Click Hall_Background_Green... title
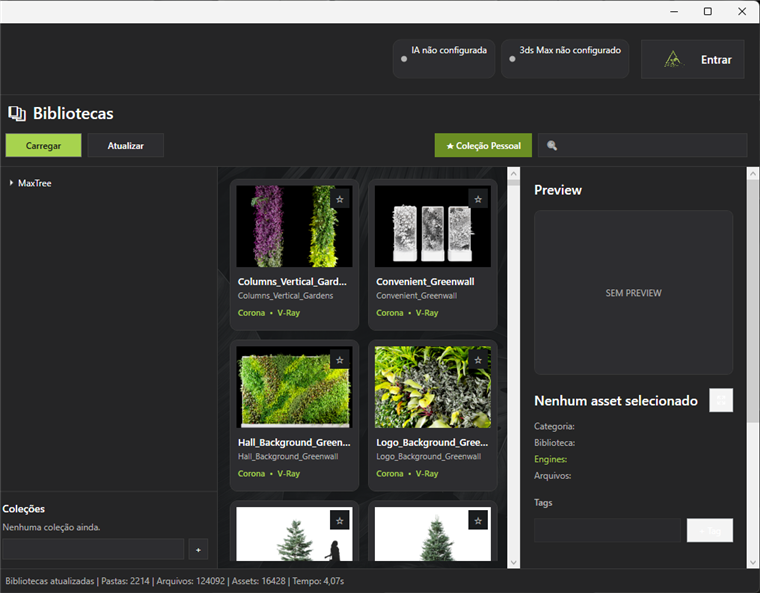Screen dimensions: 760x593 pyautogui.click(x=294, y=442)
